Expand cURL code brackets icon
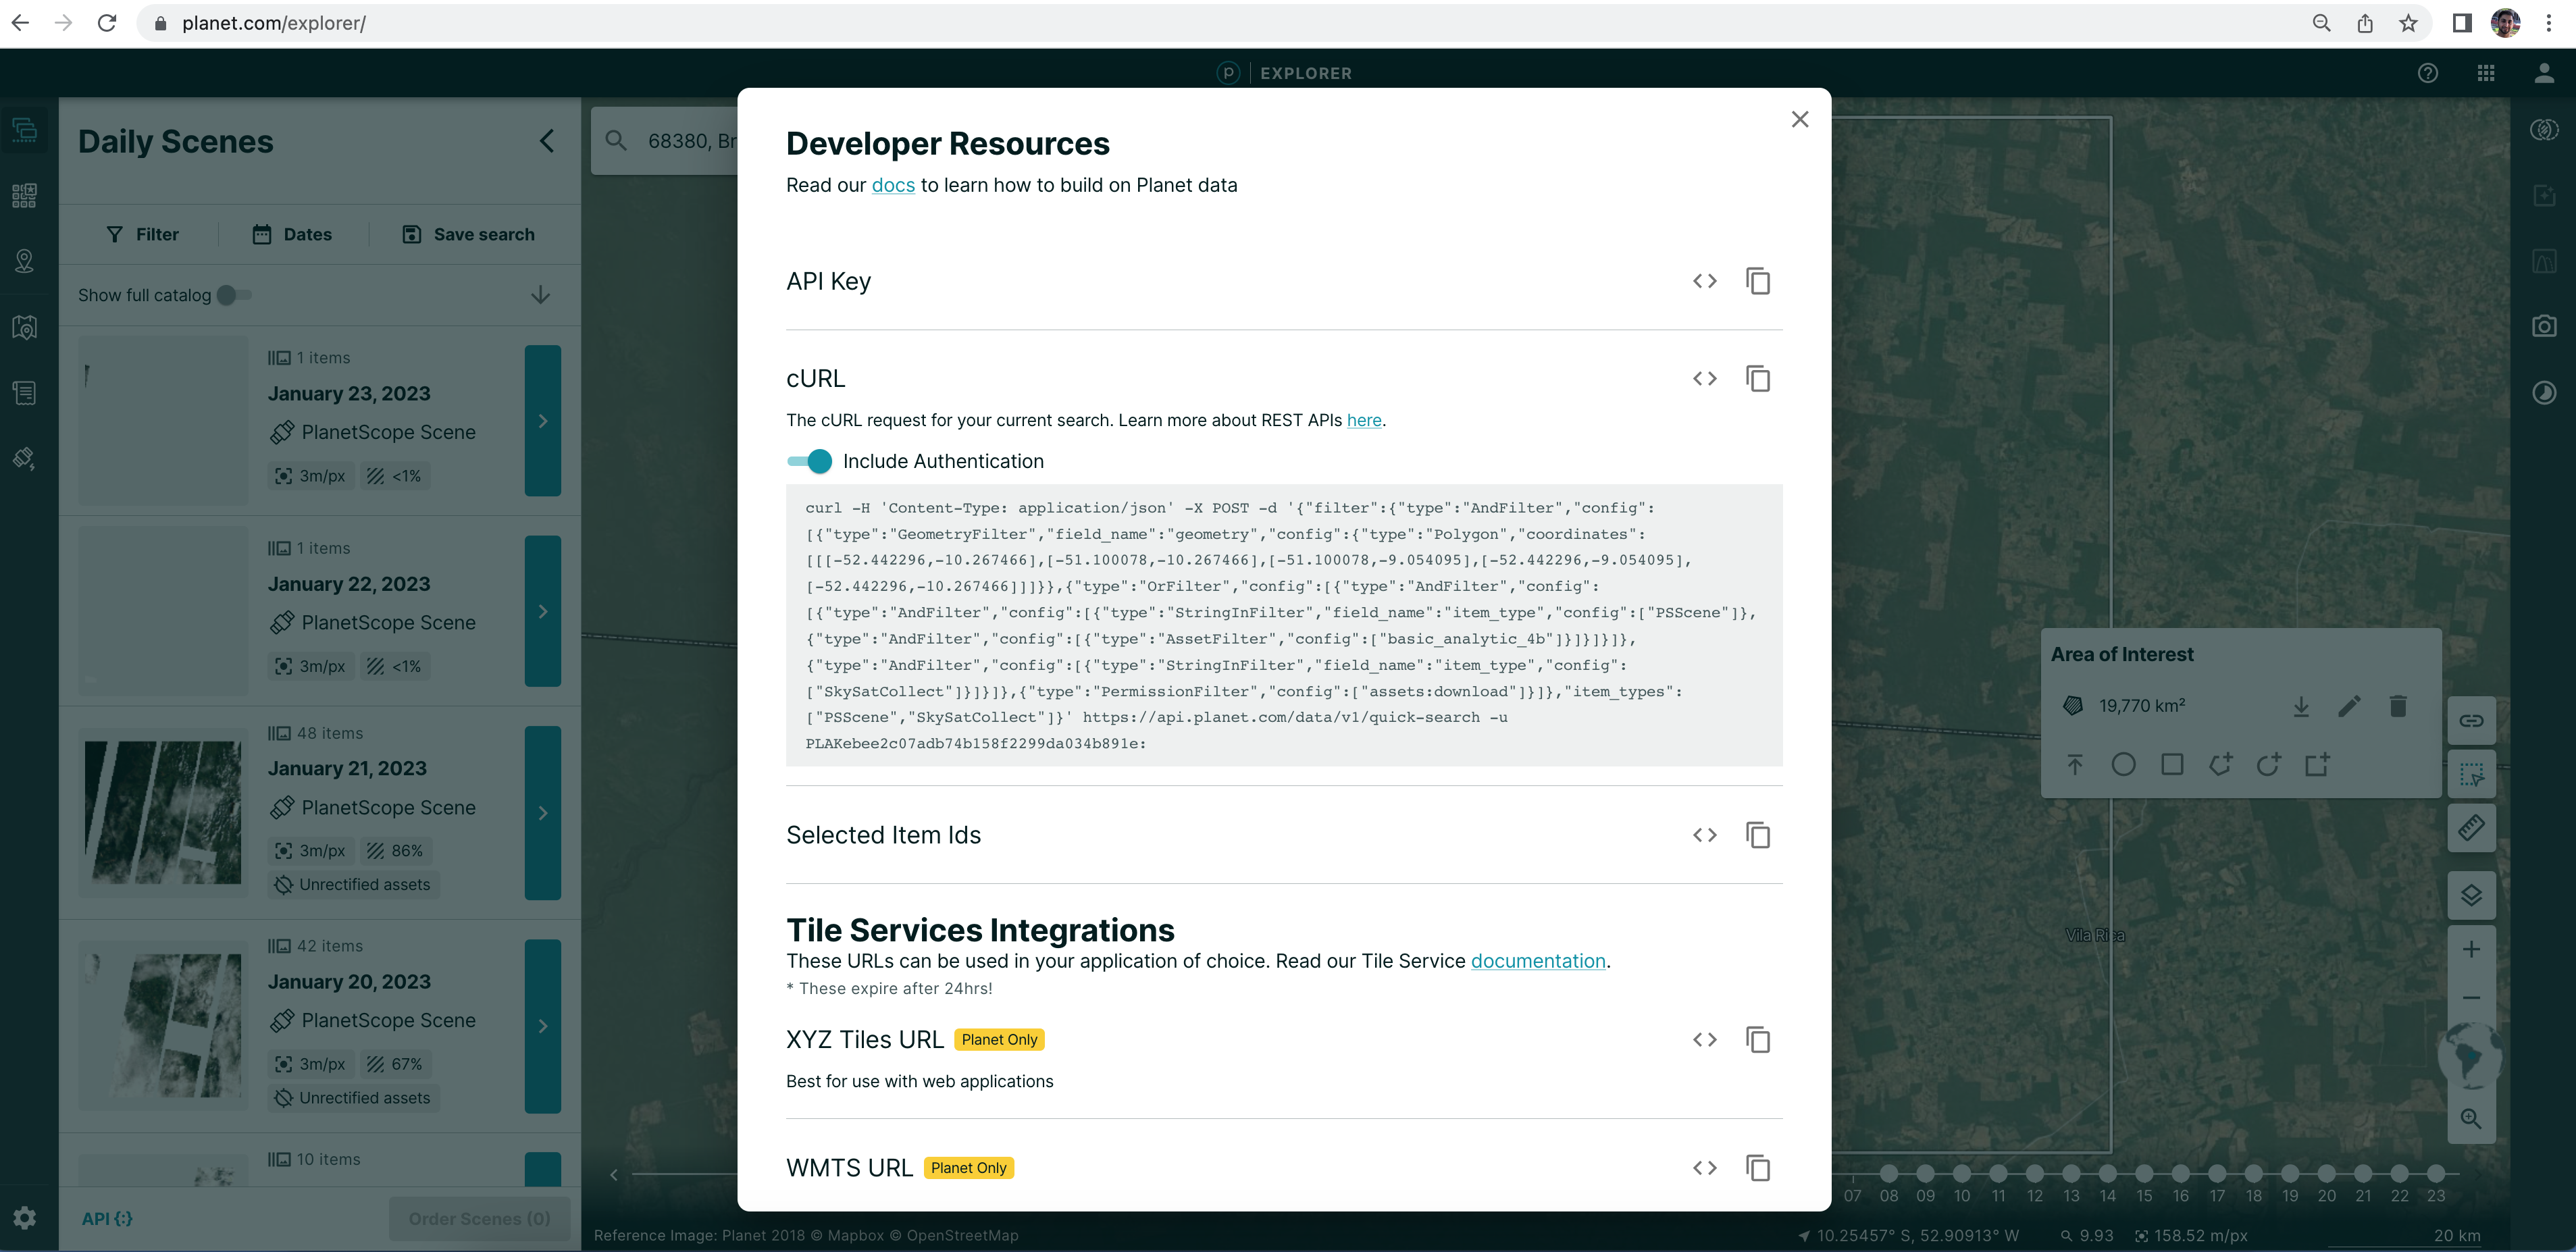The height and width of the screenshot is (1252, 2576). click(1704, 379)
